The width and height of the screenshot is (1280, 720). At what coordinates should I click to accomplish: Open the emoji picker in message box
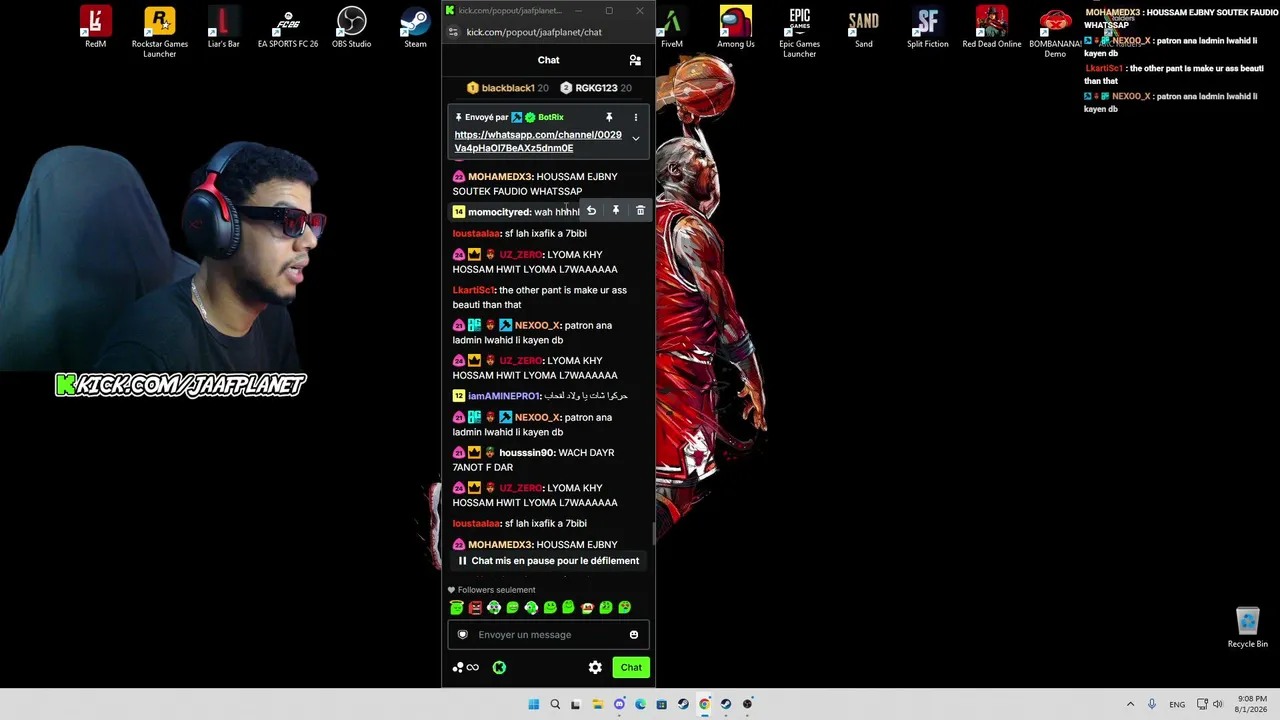coord(633,634)
